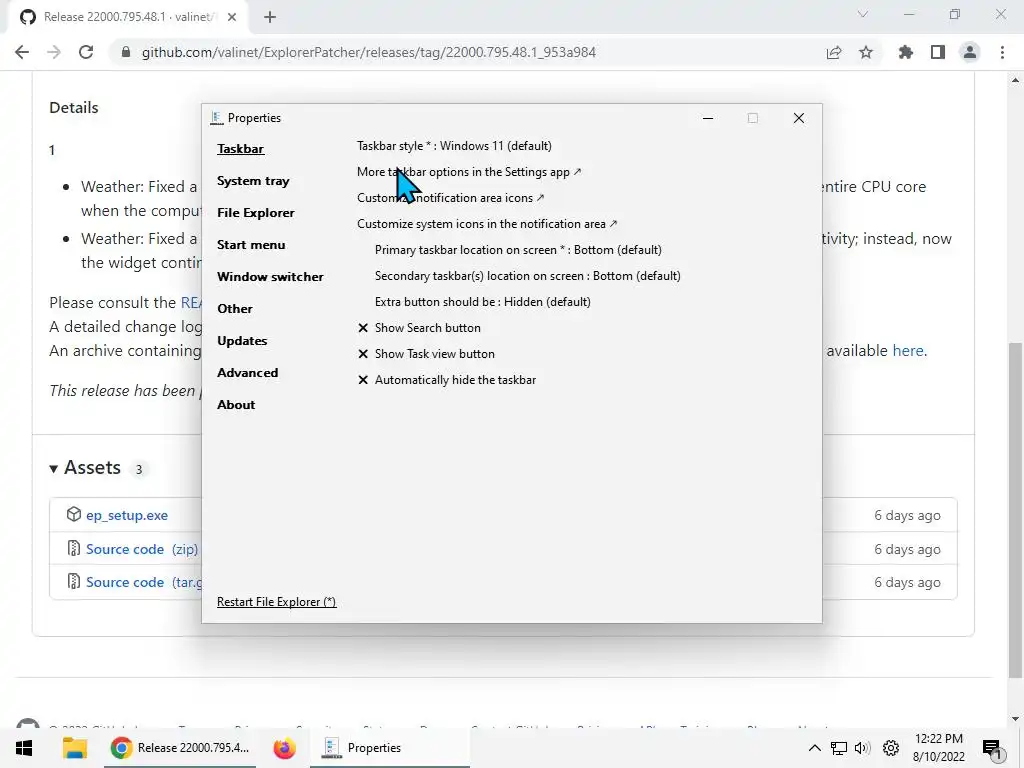The height and width of the screenshot is (768, 1024).
Task: Open volume icon in system tray
Action: 862,748
